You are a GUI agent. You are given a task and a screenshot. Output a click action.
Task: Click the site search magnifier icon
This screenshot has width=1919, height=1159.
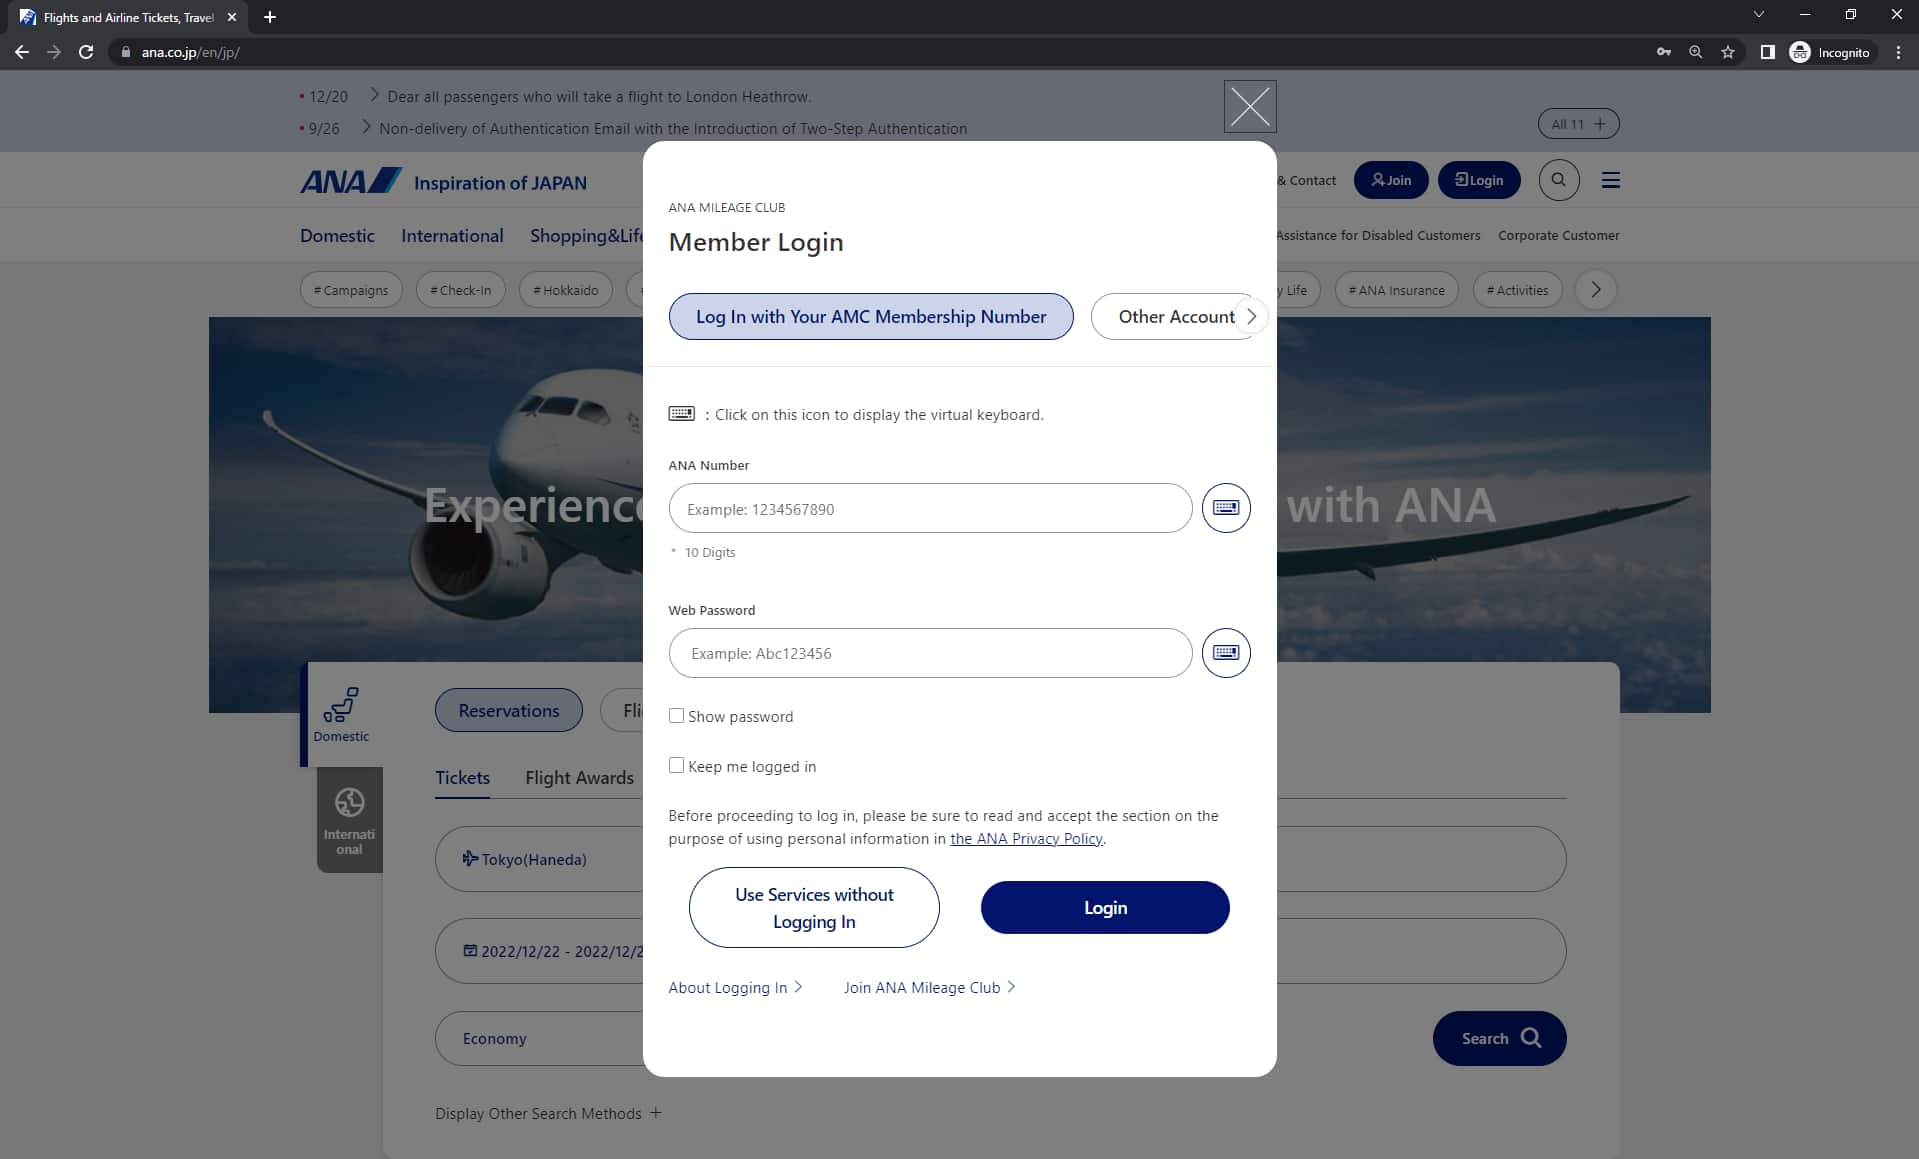(x=1558, y=180)
